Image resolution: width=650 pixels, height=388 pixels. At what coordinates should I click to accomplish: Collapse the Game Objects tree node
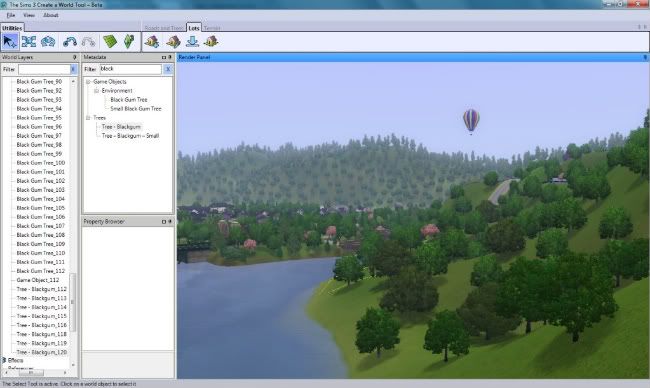(x=88, y=82)
